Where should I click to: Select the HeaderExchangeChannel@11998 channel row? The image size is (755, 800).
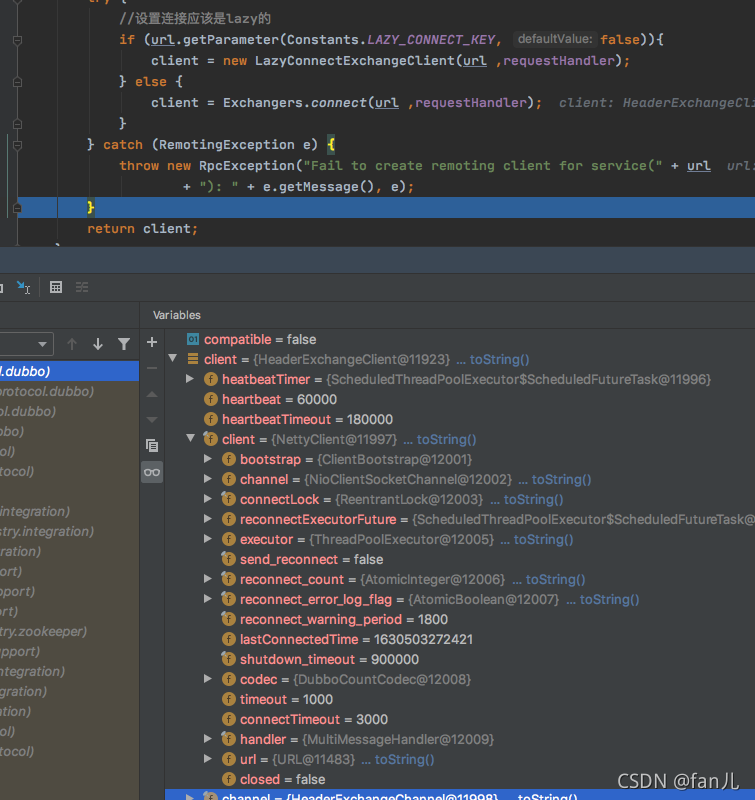[x=460, y=795]
